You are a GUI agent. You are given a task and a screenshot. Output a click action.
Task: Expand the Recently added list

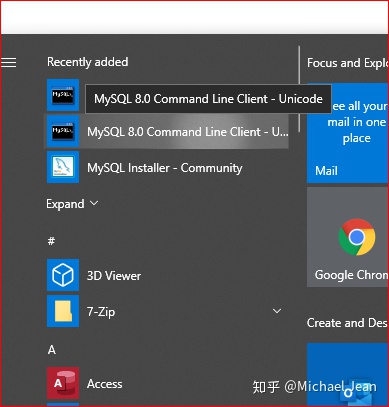click(72, 204)
